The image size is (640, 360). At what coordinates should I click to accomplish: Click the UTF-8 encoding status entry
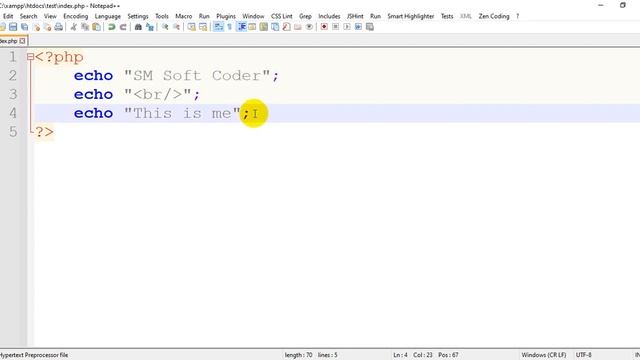tap(584, 355)
